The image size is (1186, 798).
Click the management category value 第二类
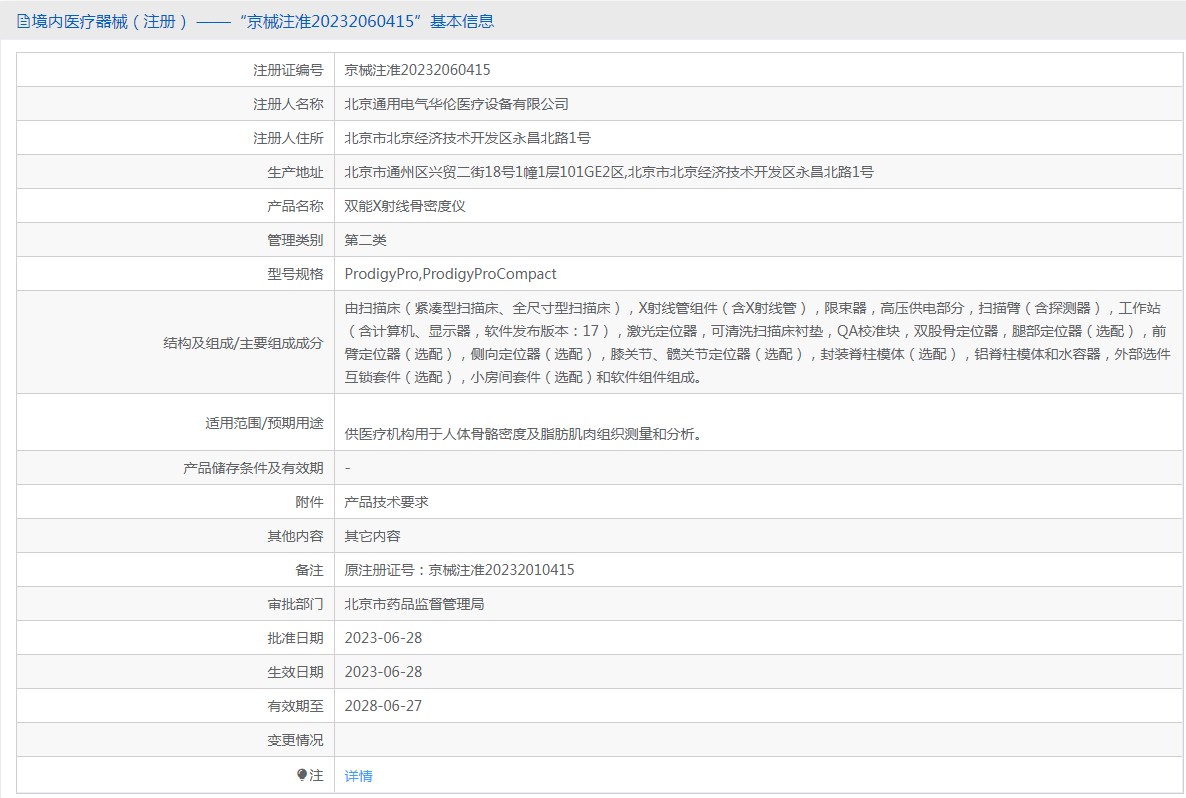point(365,240)
